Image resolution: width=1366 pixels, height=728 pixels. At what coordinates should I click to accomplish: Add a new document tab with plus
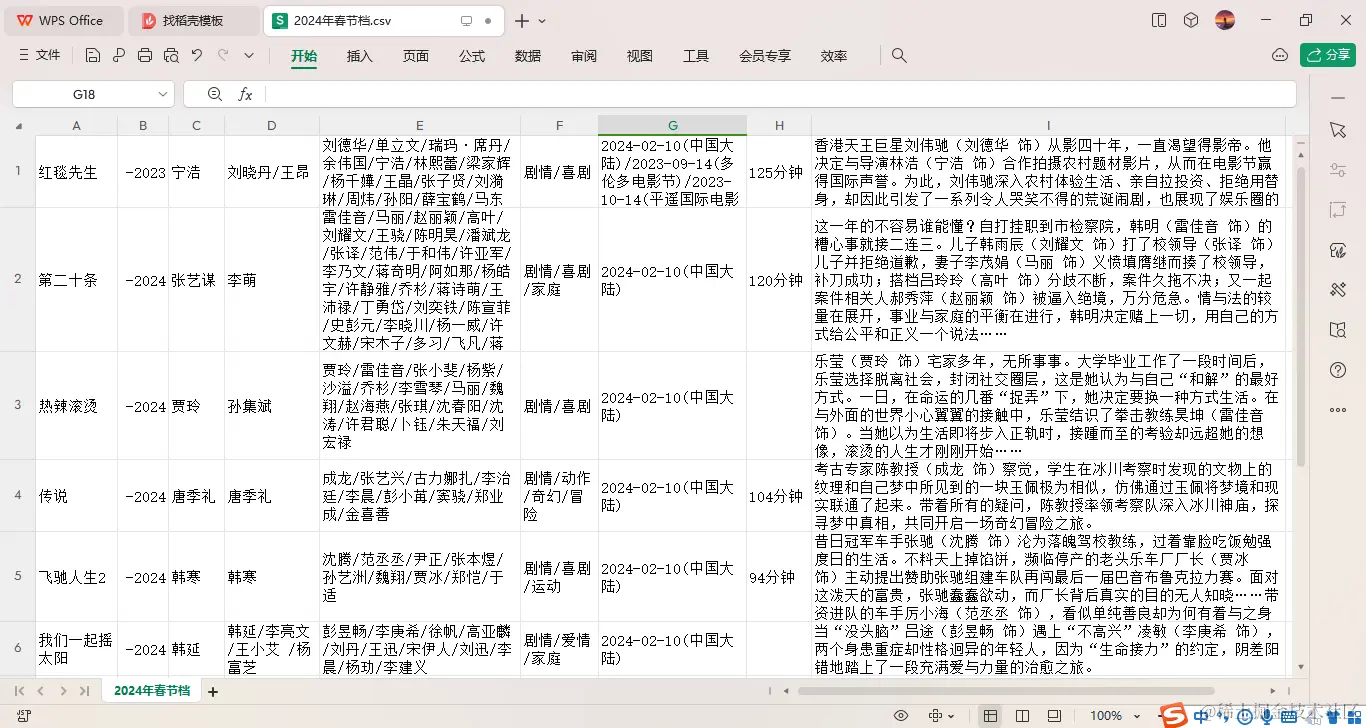pos(522,20)
